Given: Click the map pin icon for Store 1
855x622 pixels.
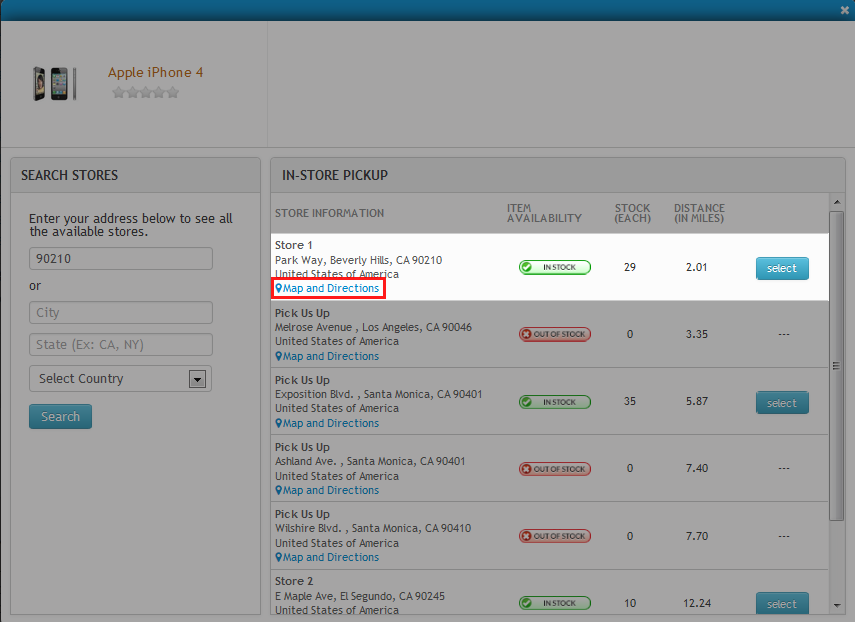Looking at the screenshot, I should [279, 288].
